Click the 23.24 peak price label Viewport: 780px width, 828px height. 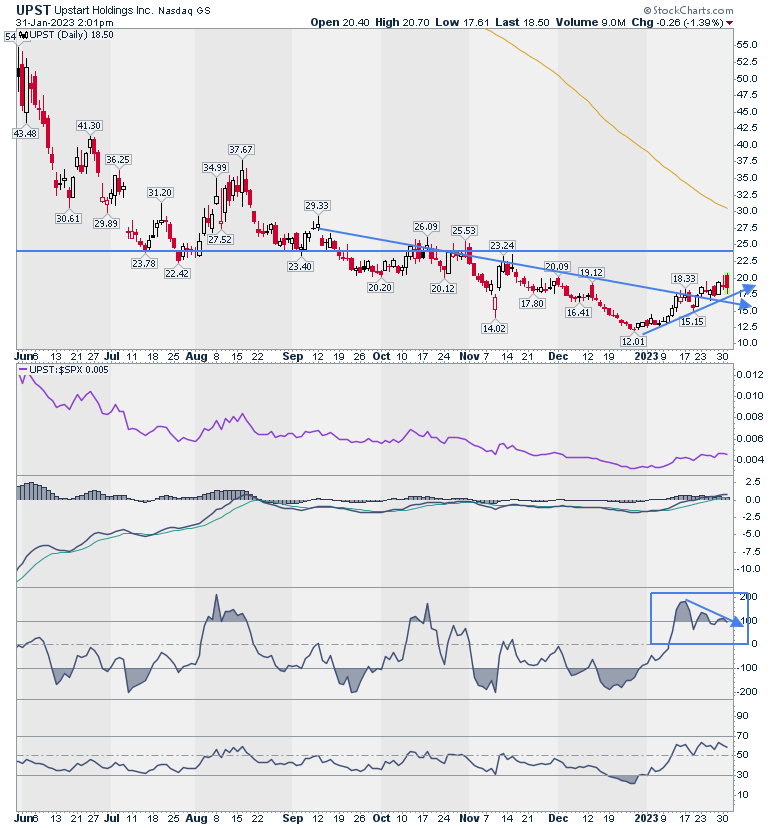tap(502, 246)
